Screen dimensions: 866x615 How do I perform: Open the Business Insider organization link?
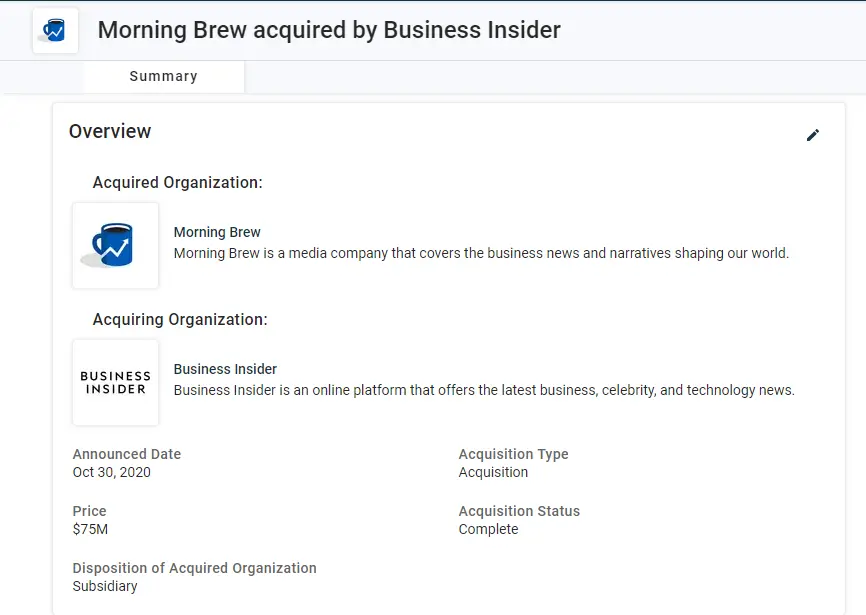click(x=225, y=369)
